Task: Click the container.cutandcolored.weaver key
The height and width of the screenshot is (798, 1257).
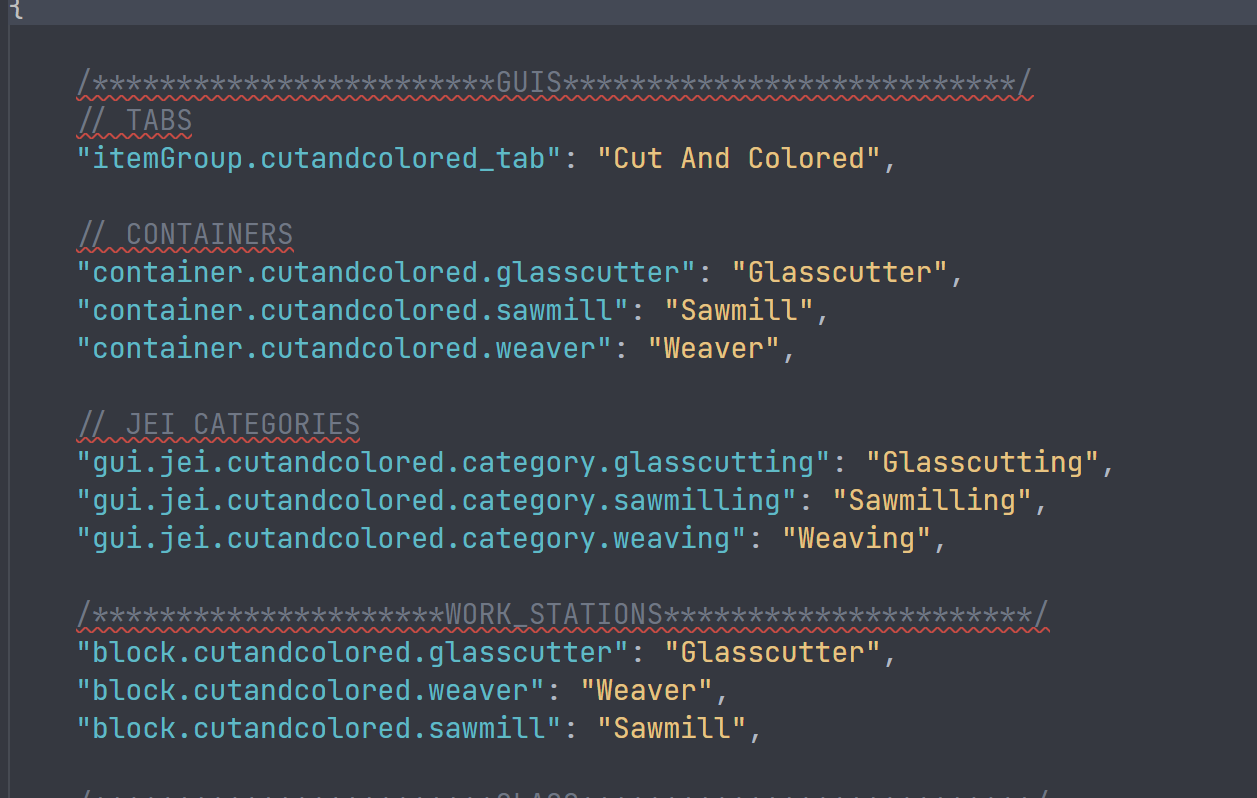Action: (343, 348)
